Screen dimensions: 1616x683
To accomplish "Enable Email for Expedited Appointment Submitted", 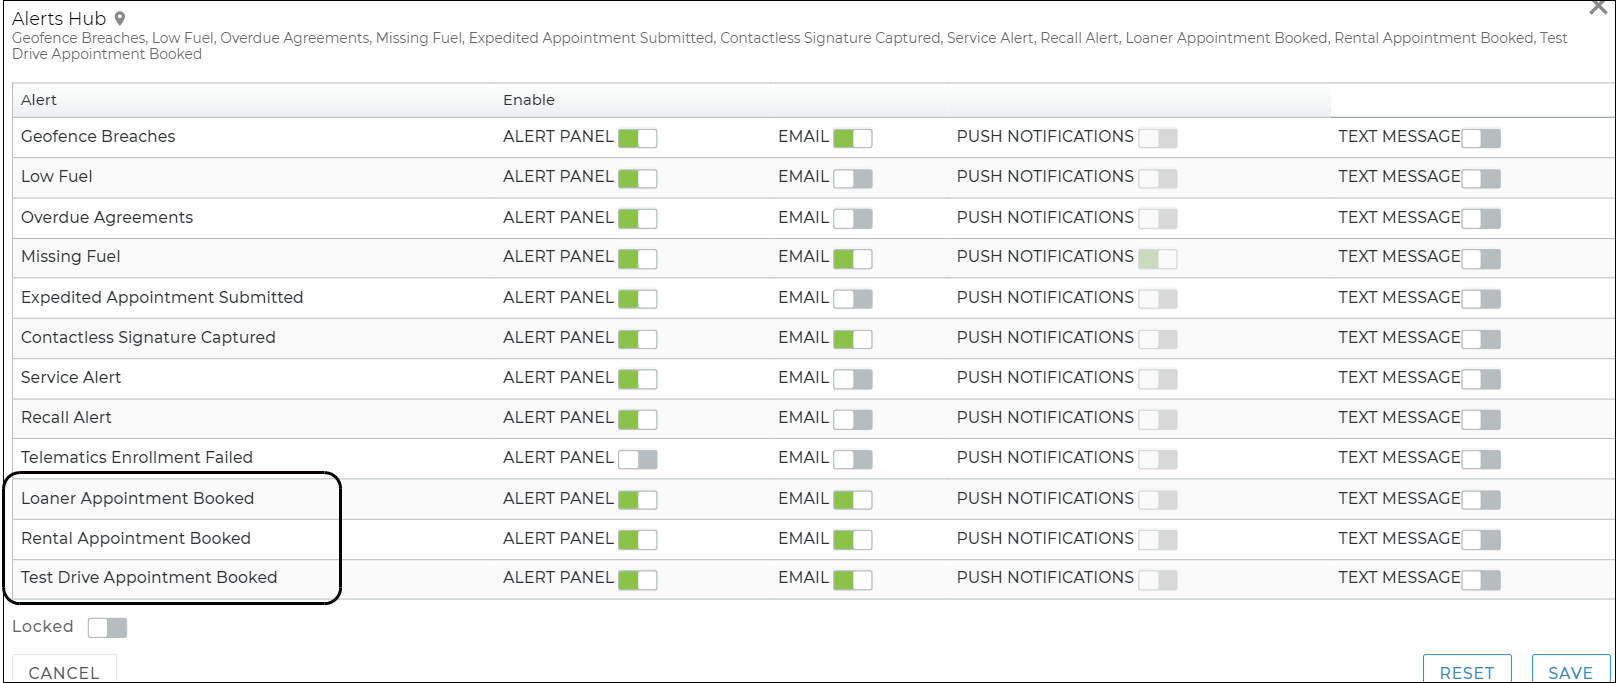I will [852, 298].
